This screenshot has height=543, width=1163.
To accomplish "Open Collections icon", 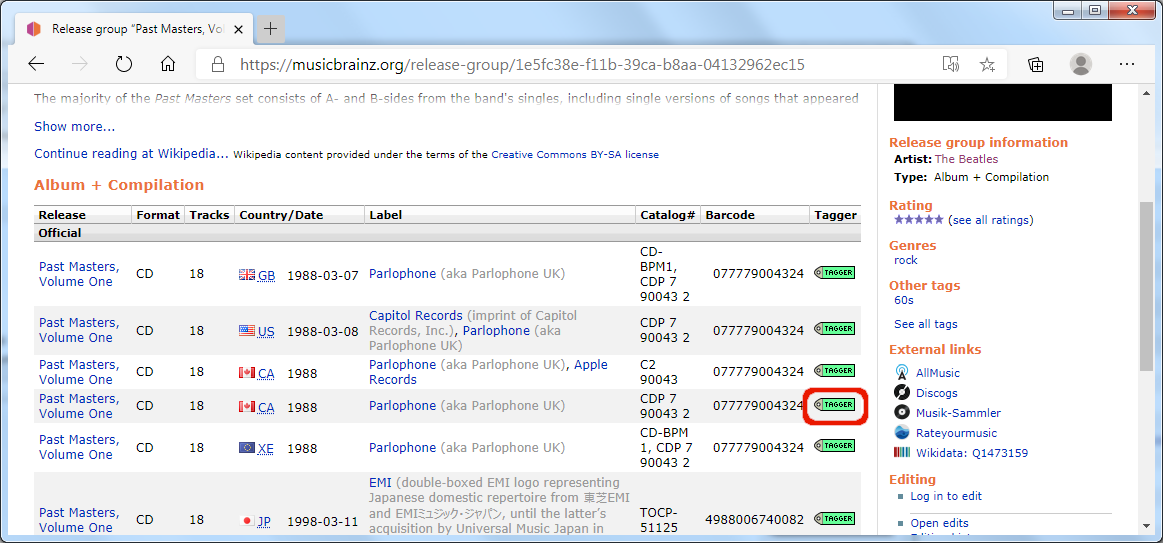I will tap(1036, 65).
